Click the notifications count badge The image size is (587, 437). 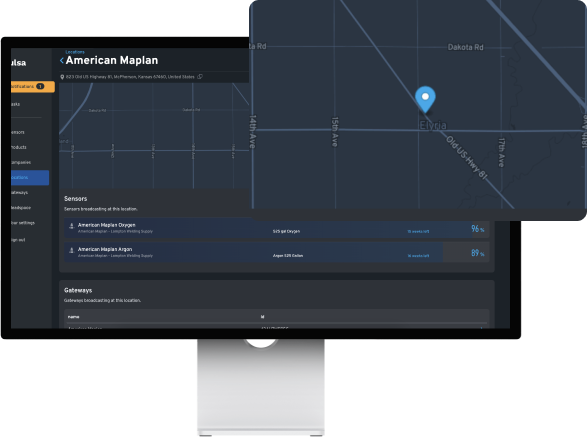40,87
